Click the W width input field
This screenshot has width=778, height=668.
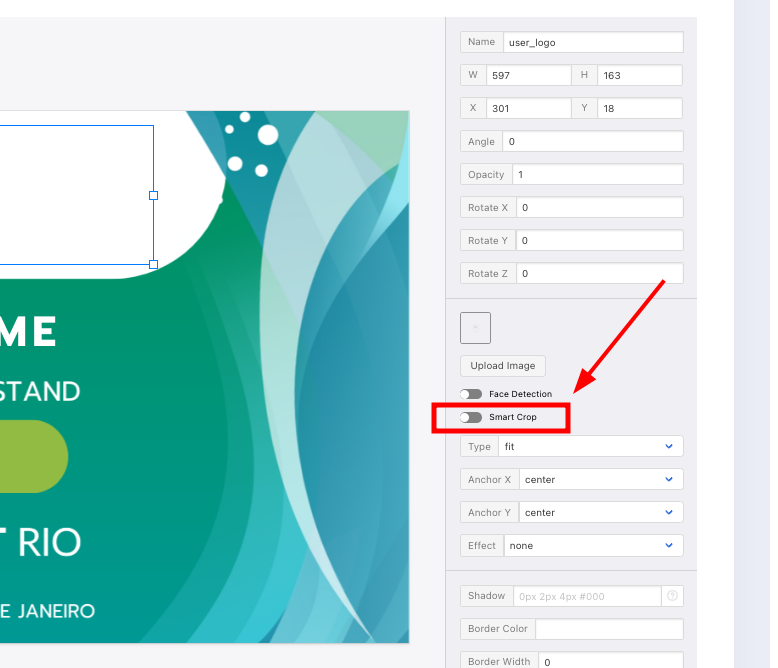(527, 75)
